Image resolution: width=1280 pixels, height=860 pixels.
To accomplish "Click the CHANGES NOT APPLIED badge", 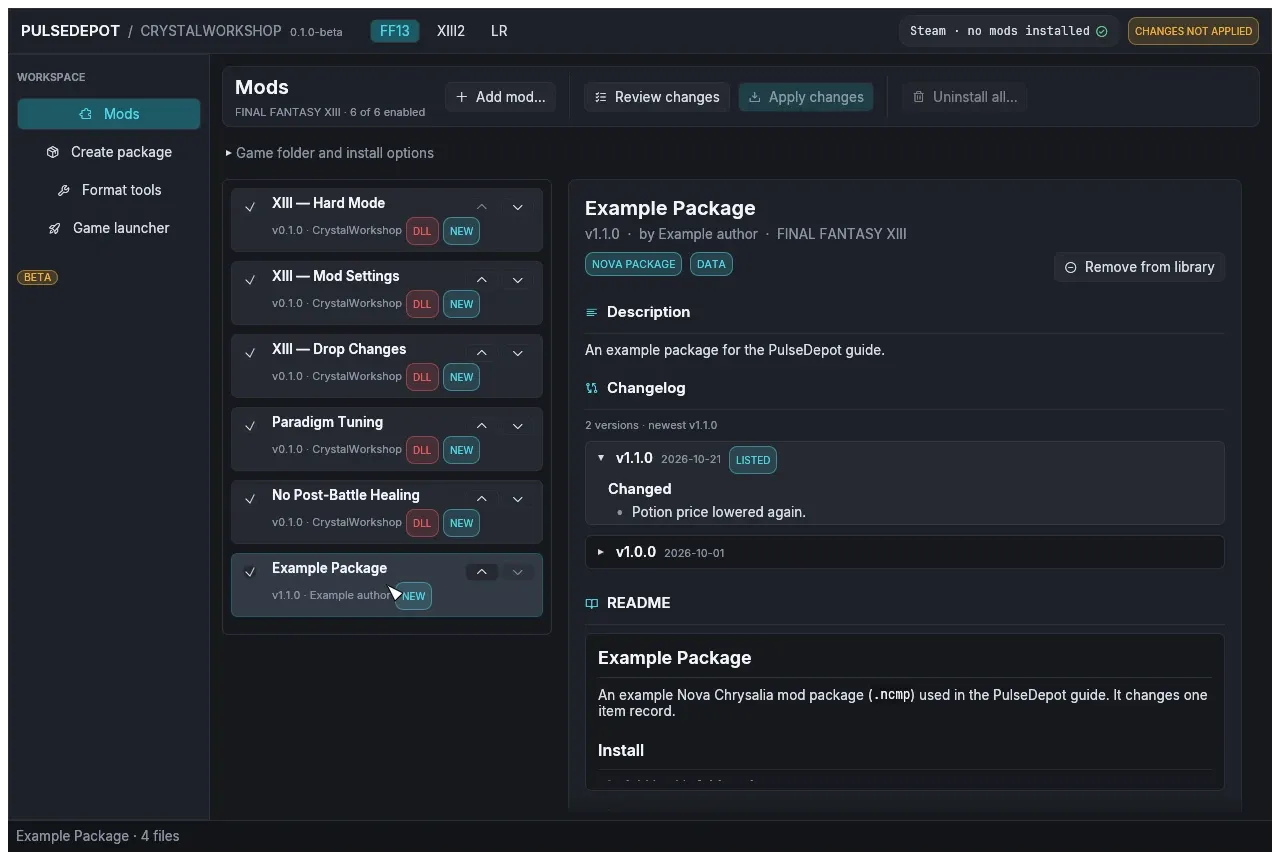I will (x=1193, y=31).
